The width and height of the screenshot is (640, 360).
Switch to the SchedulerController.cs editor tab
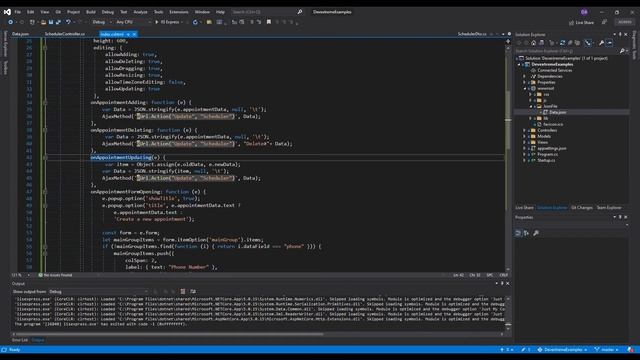pos(65,34)
